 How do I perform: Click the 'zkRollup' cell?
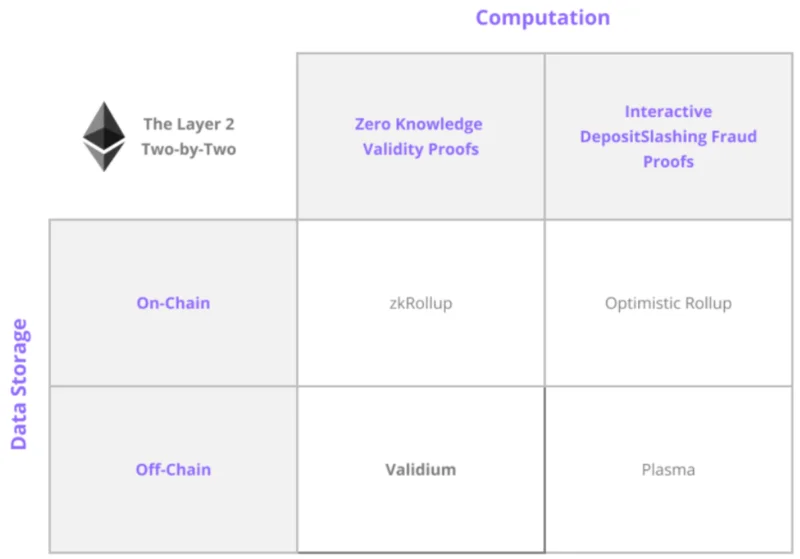pos(421,303)
